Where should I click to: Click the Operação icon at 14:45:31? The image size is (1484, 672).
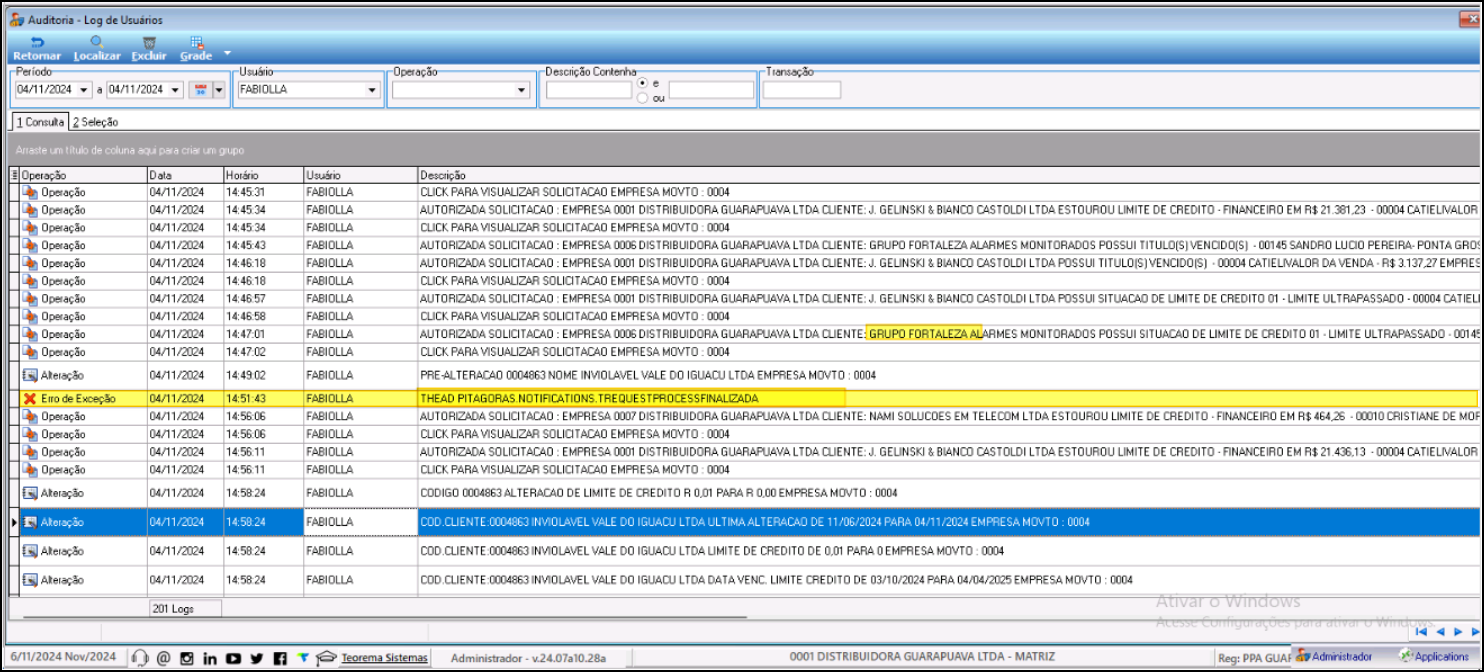coord(30,192)
